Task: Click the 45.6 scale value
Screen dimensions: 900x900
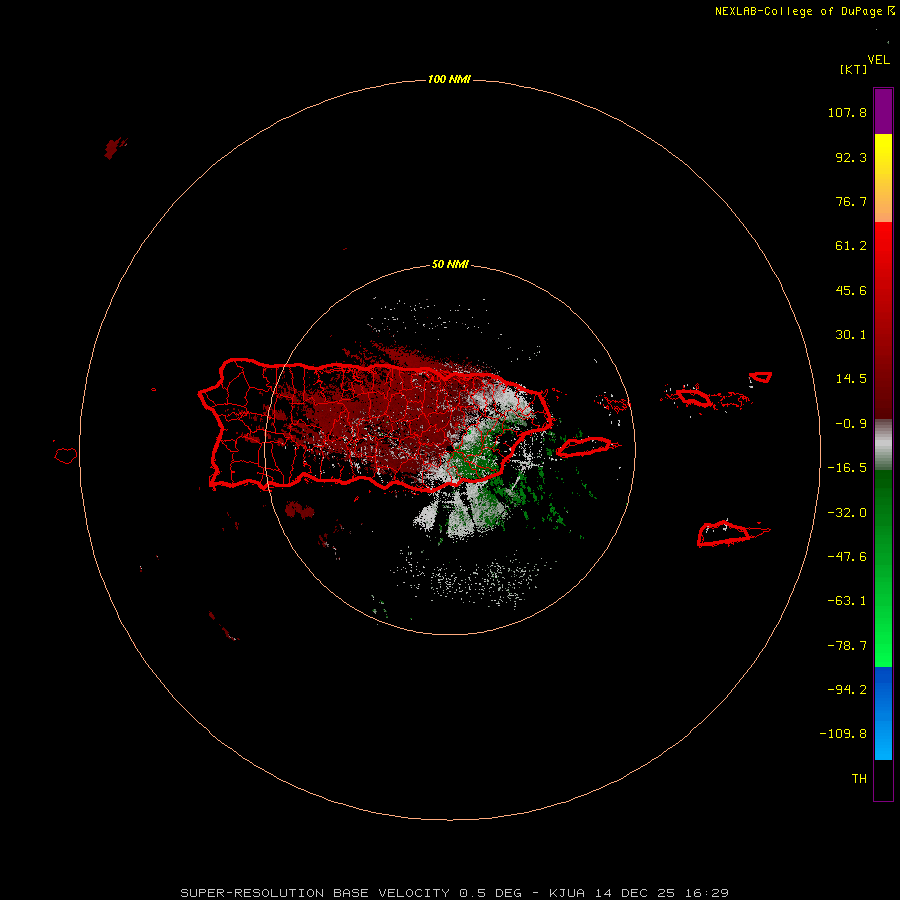Action: (x=851, y=290)
